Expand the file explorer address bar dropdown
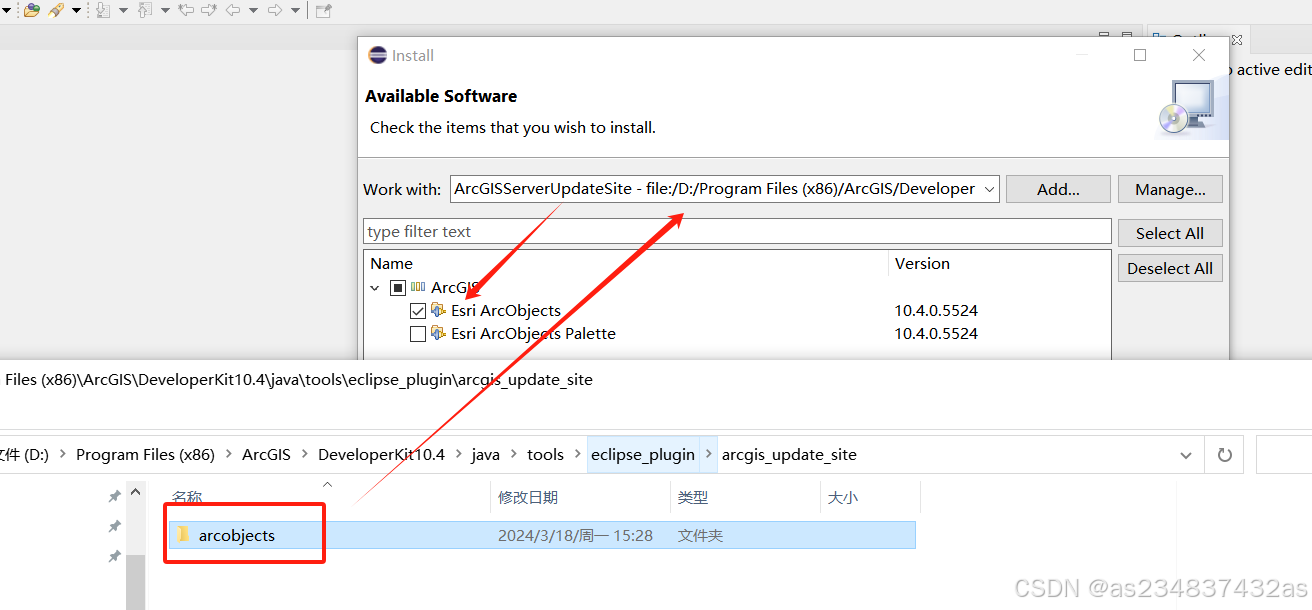 pyautogui.click(x=1186, y=454)
